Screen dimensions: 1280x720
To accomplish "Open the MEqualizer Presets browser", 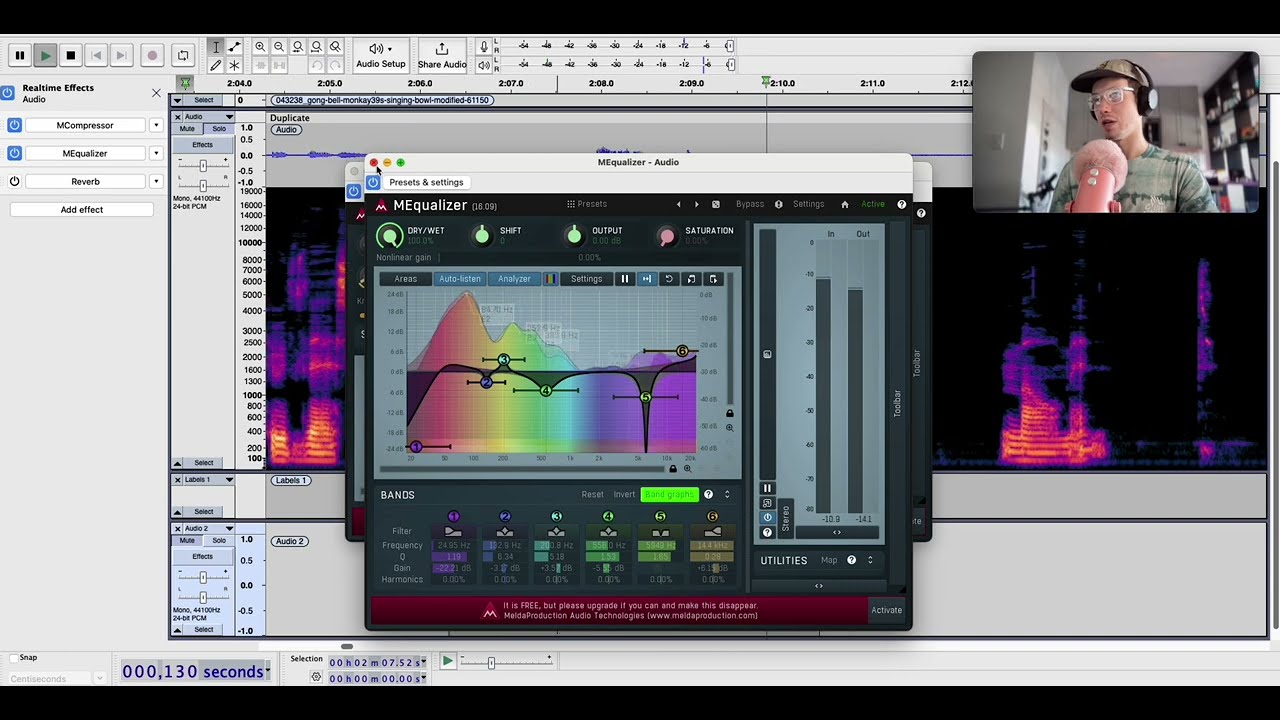I will (587, 204).
